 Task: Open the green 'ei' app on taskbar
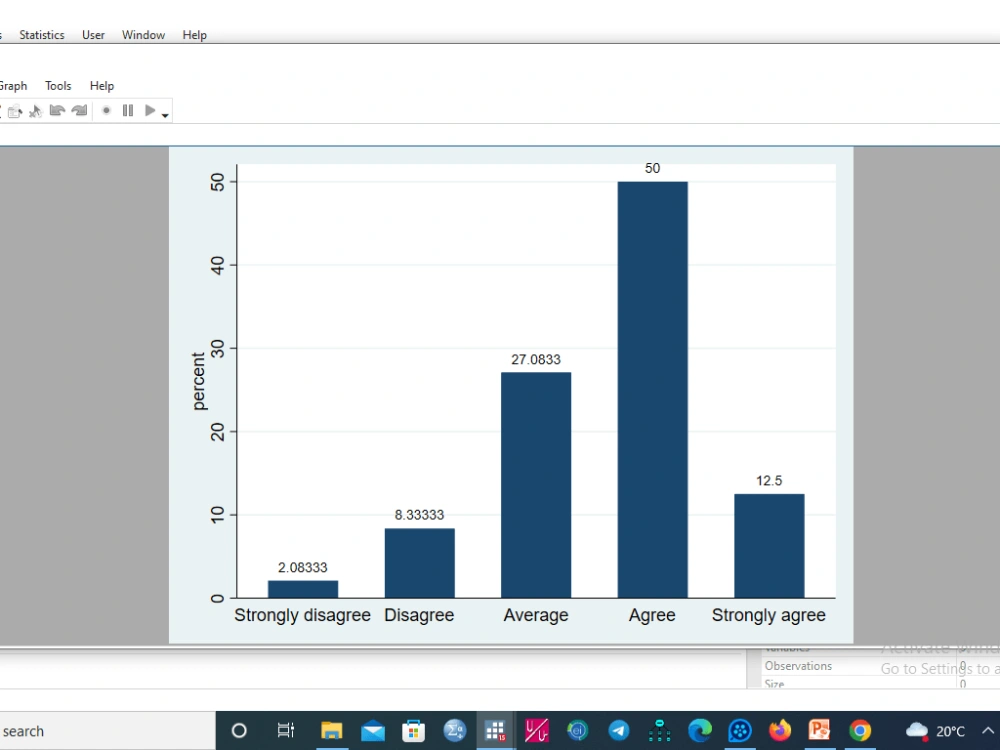(x=577, y=731)
